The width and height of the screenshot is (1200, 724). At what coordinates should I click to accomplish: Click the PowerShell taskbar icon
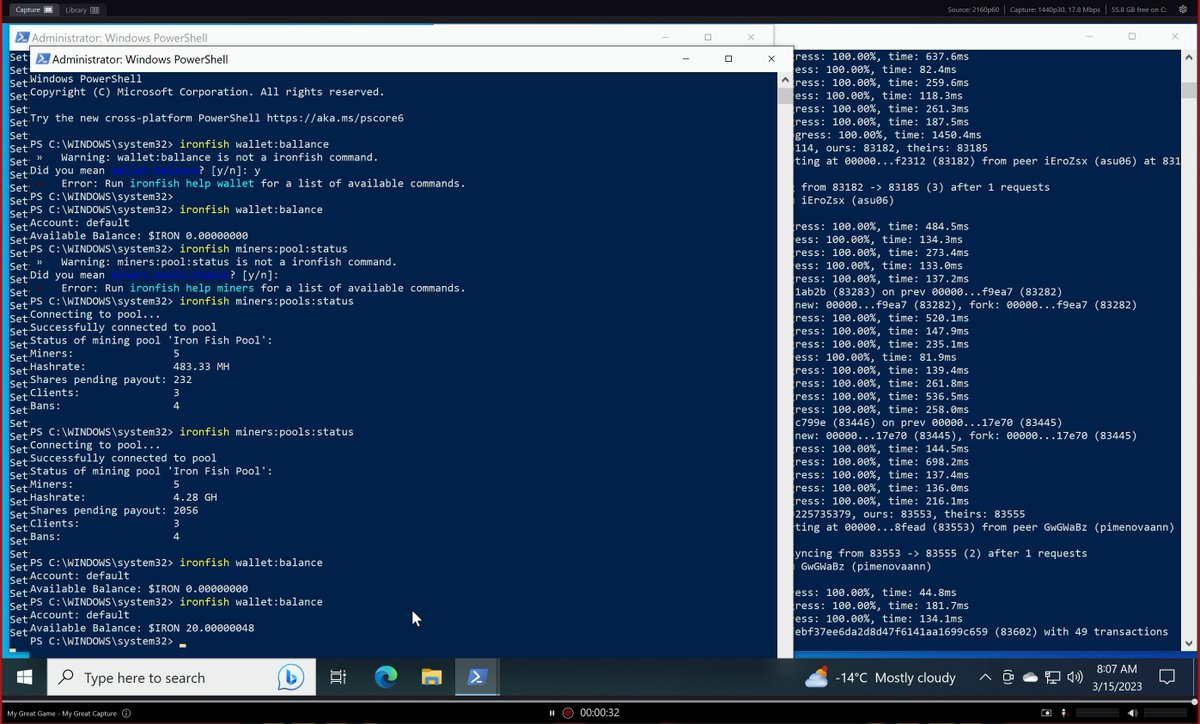(x=477, y=678)
